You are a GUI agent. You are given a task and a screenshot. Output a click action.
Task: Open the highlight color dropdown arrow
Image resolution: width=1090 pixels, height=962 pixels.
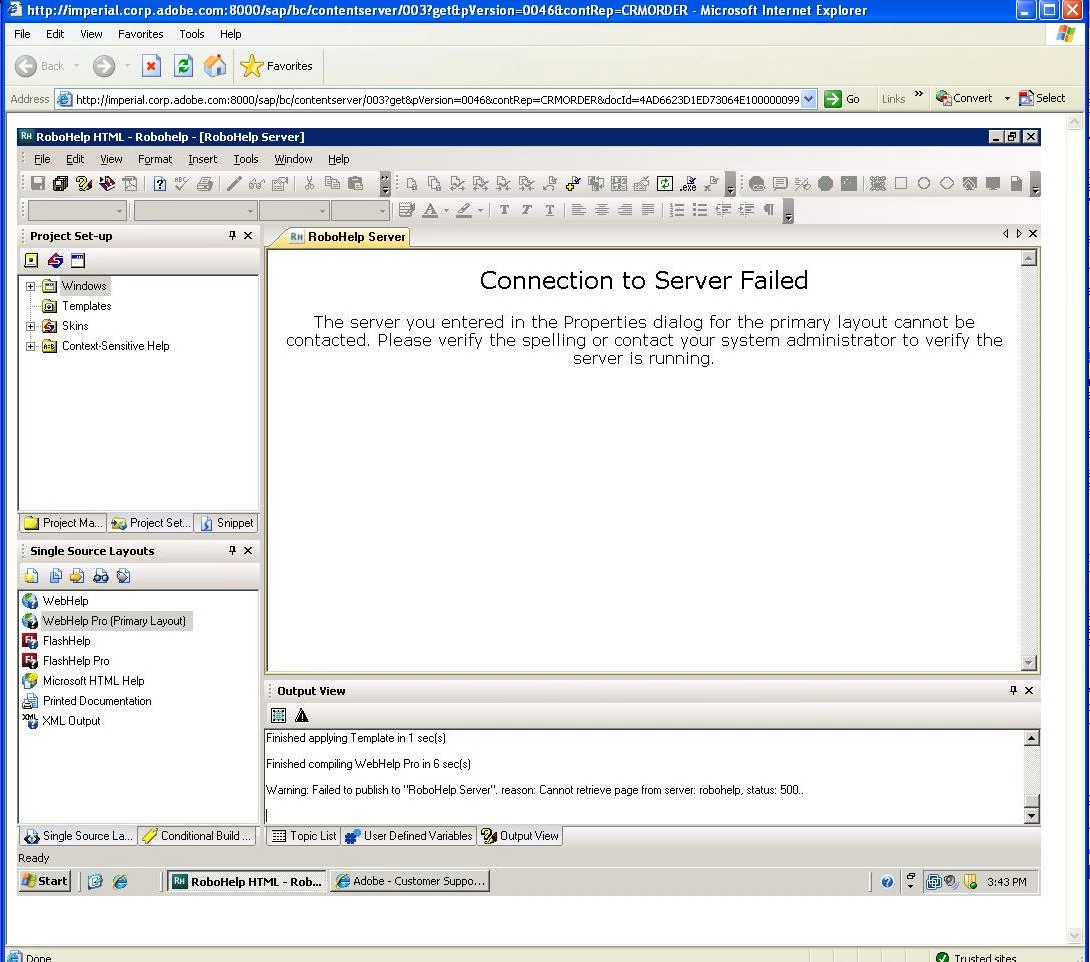[480, 210]
